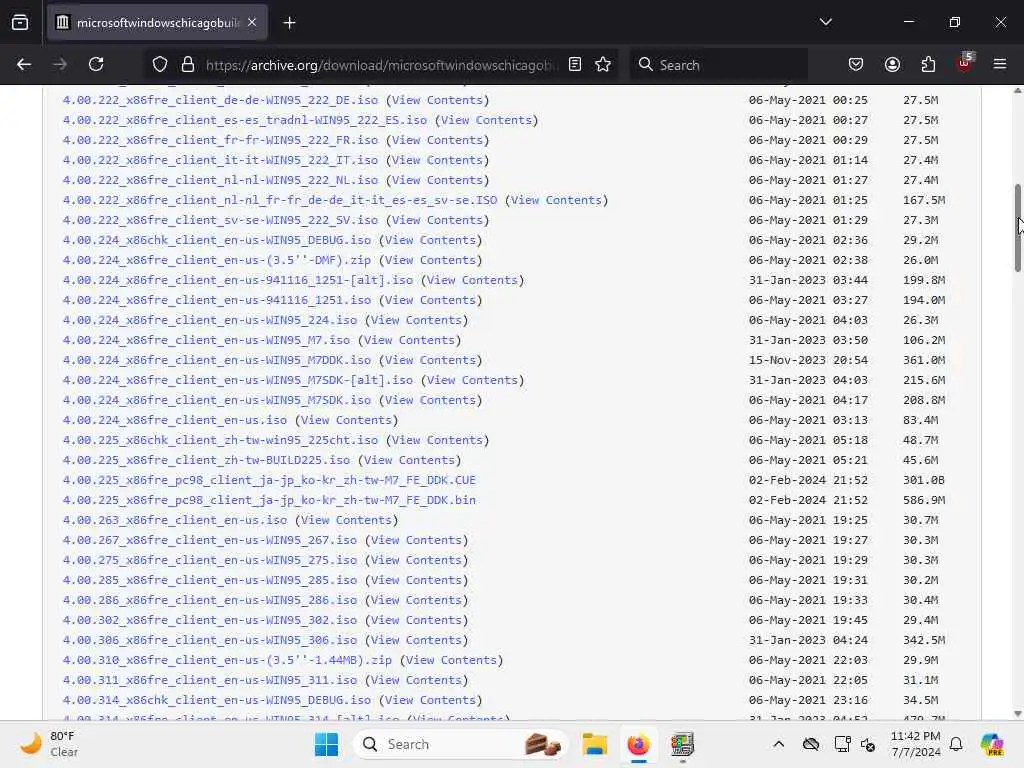This screenshot has width=1024, height=768.
Task: View Contents of WIN95_267.iso
Action: coord(416,540)
